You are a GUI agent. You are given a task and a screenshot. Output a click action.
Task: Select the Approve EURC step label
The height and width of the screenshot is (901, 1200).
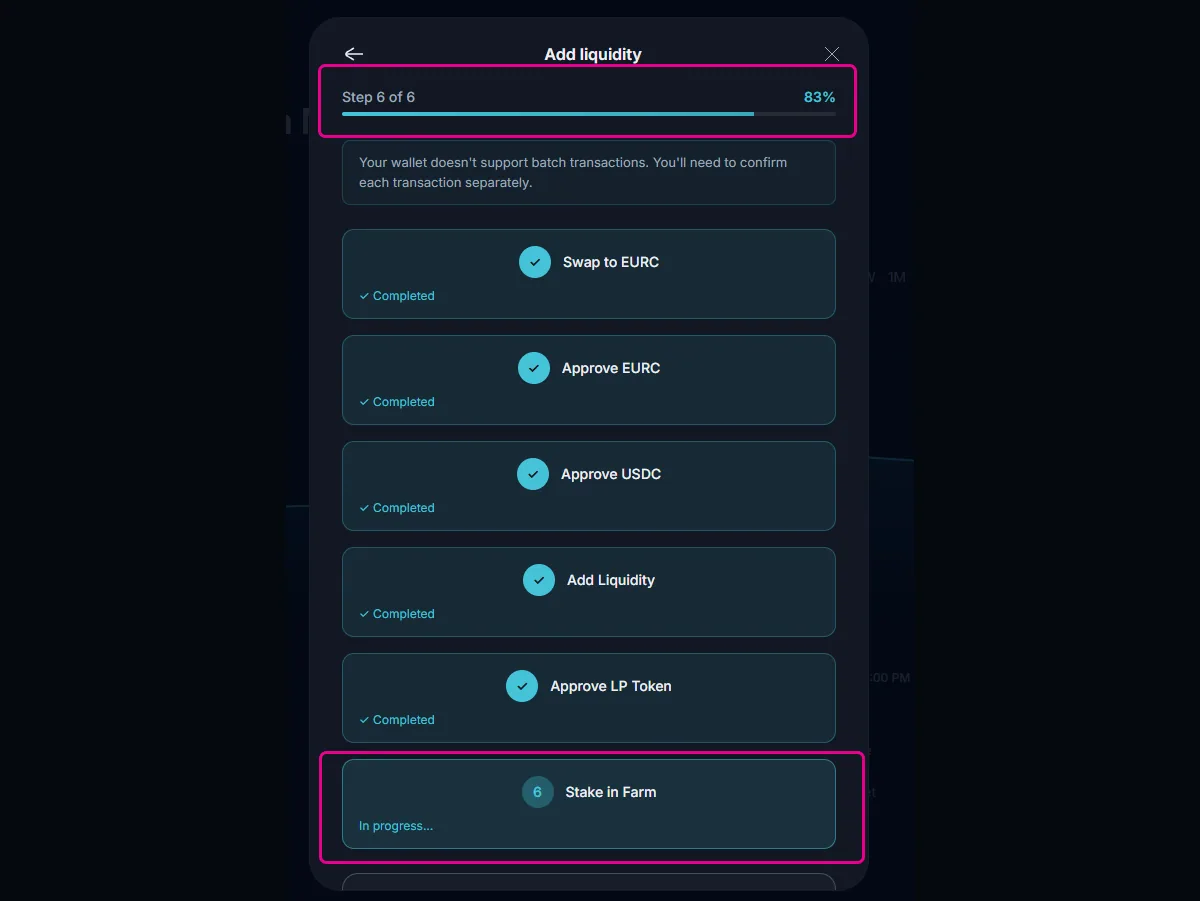611,368
